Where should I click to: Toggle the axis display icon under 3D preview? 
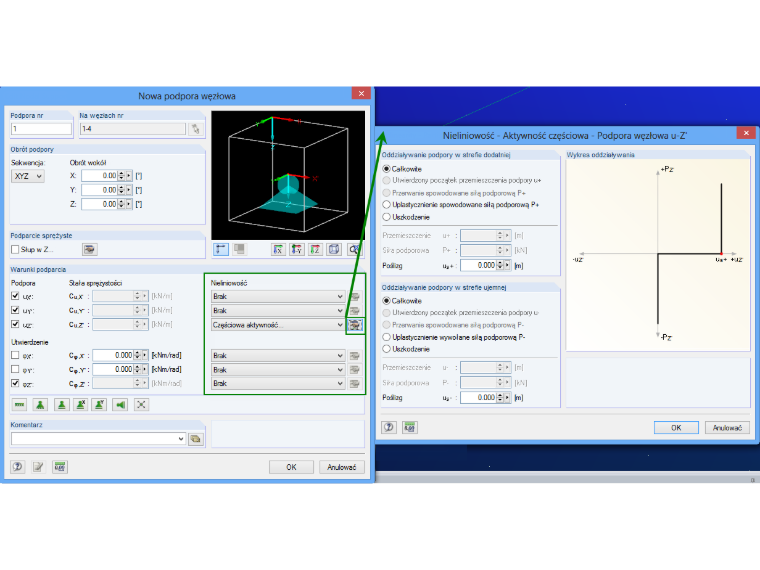[221, 250]
